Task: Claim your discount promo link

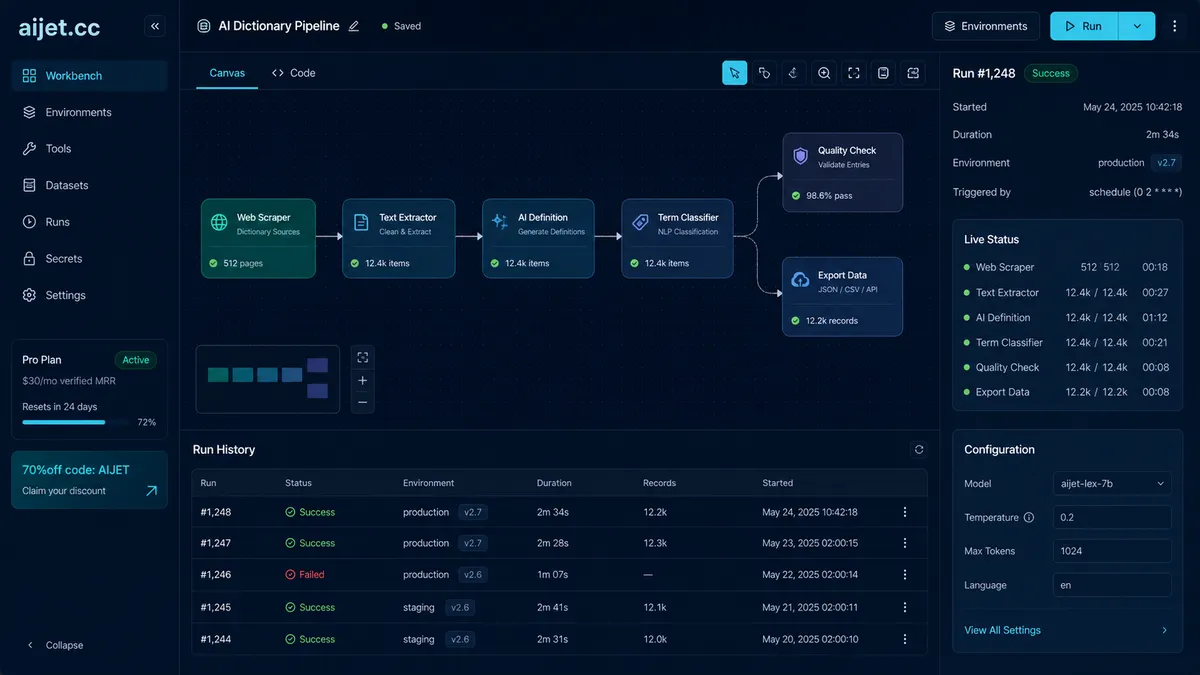Action: [x=64, y=491]
